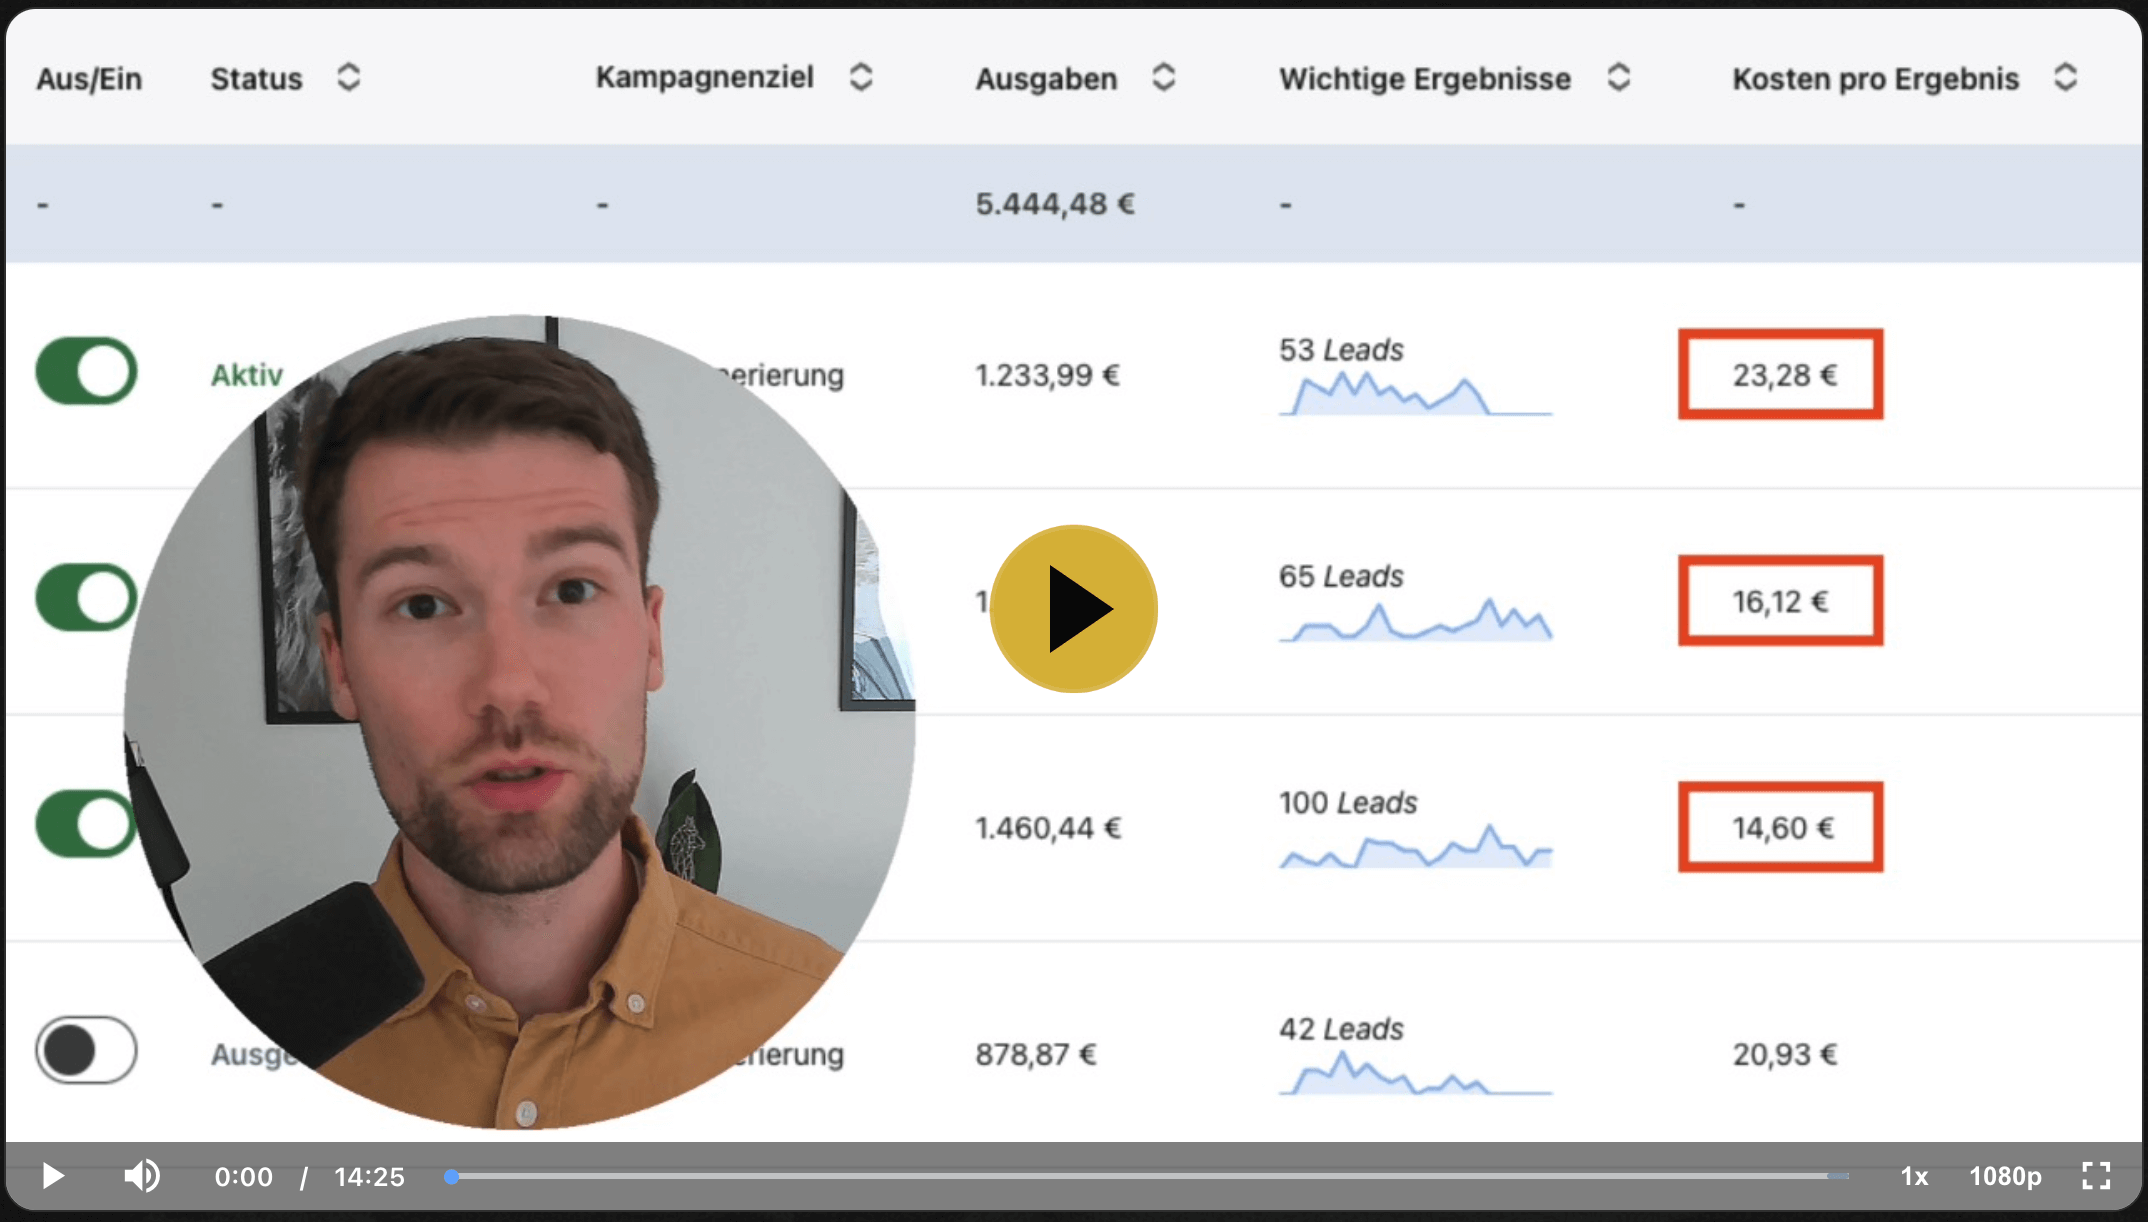Screen dimensions: 2148x1222
Task: Toggle off the campaign with 65 Leads
Action: click(x=87, y=598)
